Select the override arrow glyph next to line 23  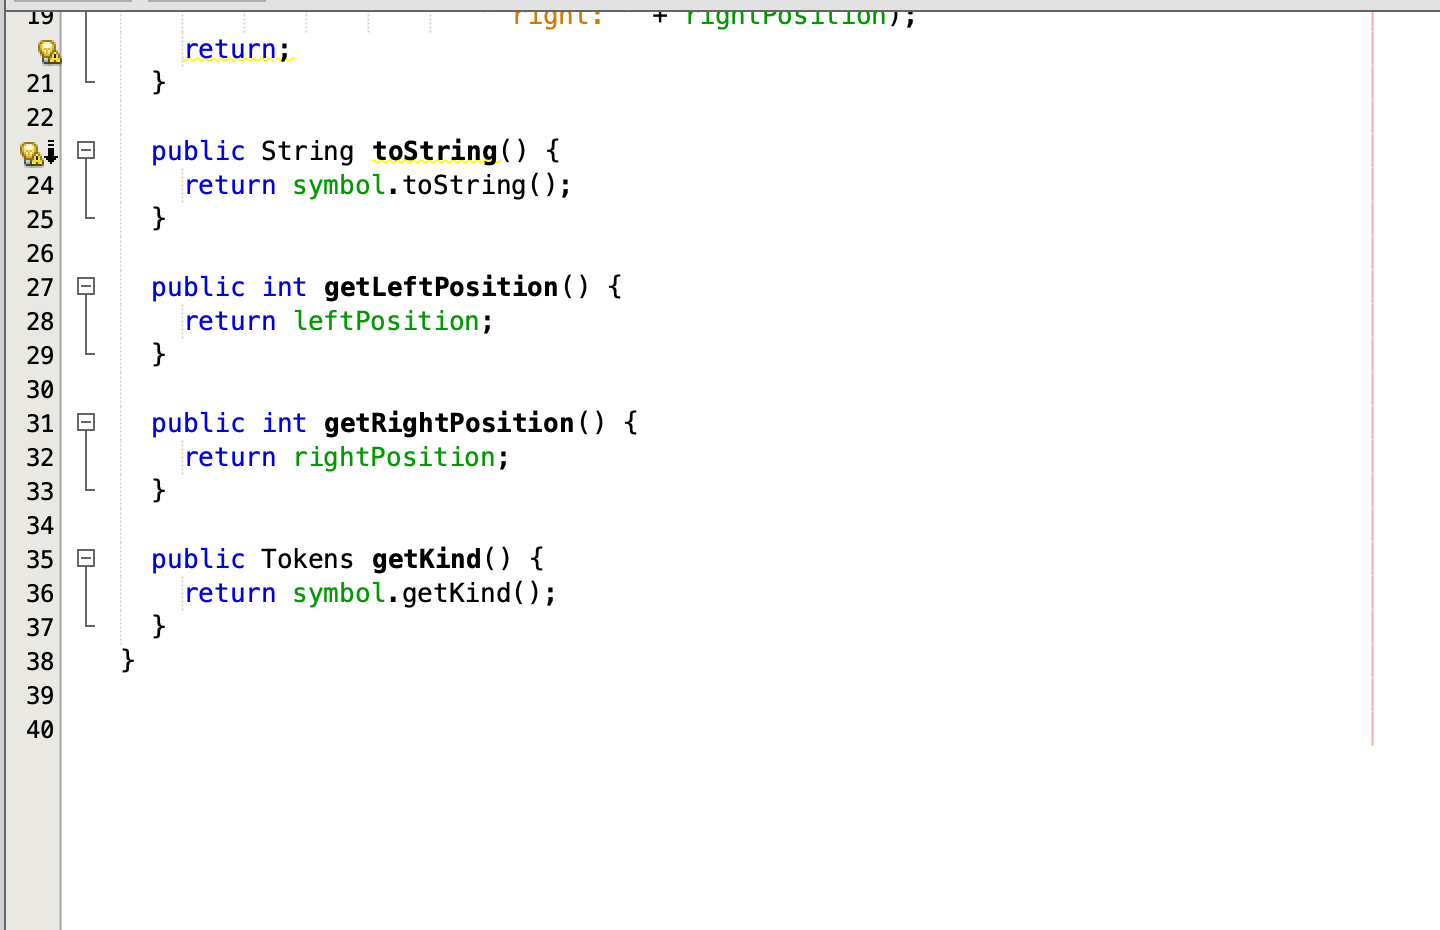pyautogui.click(x=51, y=155)
